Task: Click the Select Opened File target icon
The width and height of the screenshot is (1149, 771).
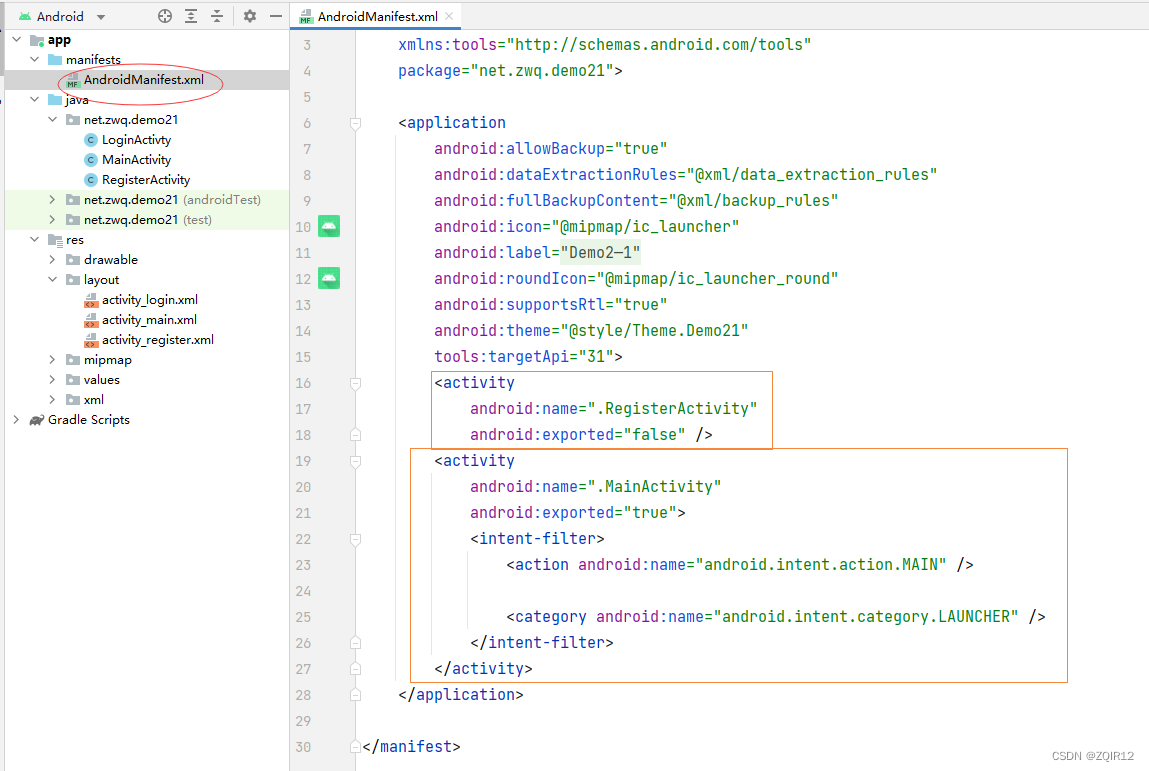Action: 165,16
